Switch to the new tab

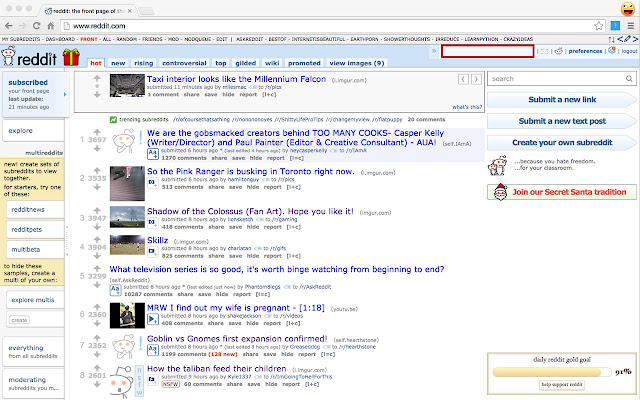[x=118, y=63]
